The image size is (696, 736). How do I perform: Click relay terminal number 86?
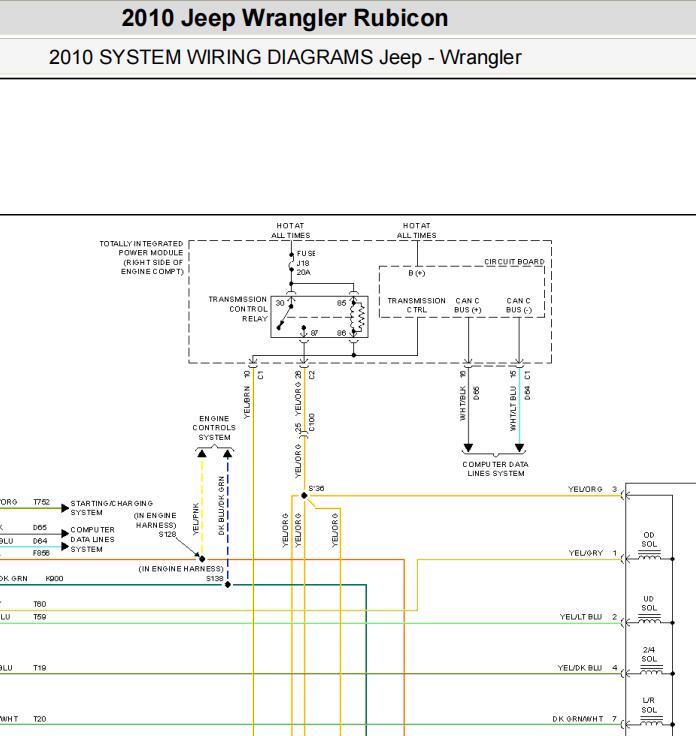pos(341,333)
